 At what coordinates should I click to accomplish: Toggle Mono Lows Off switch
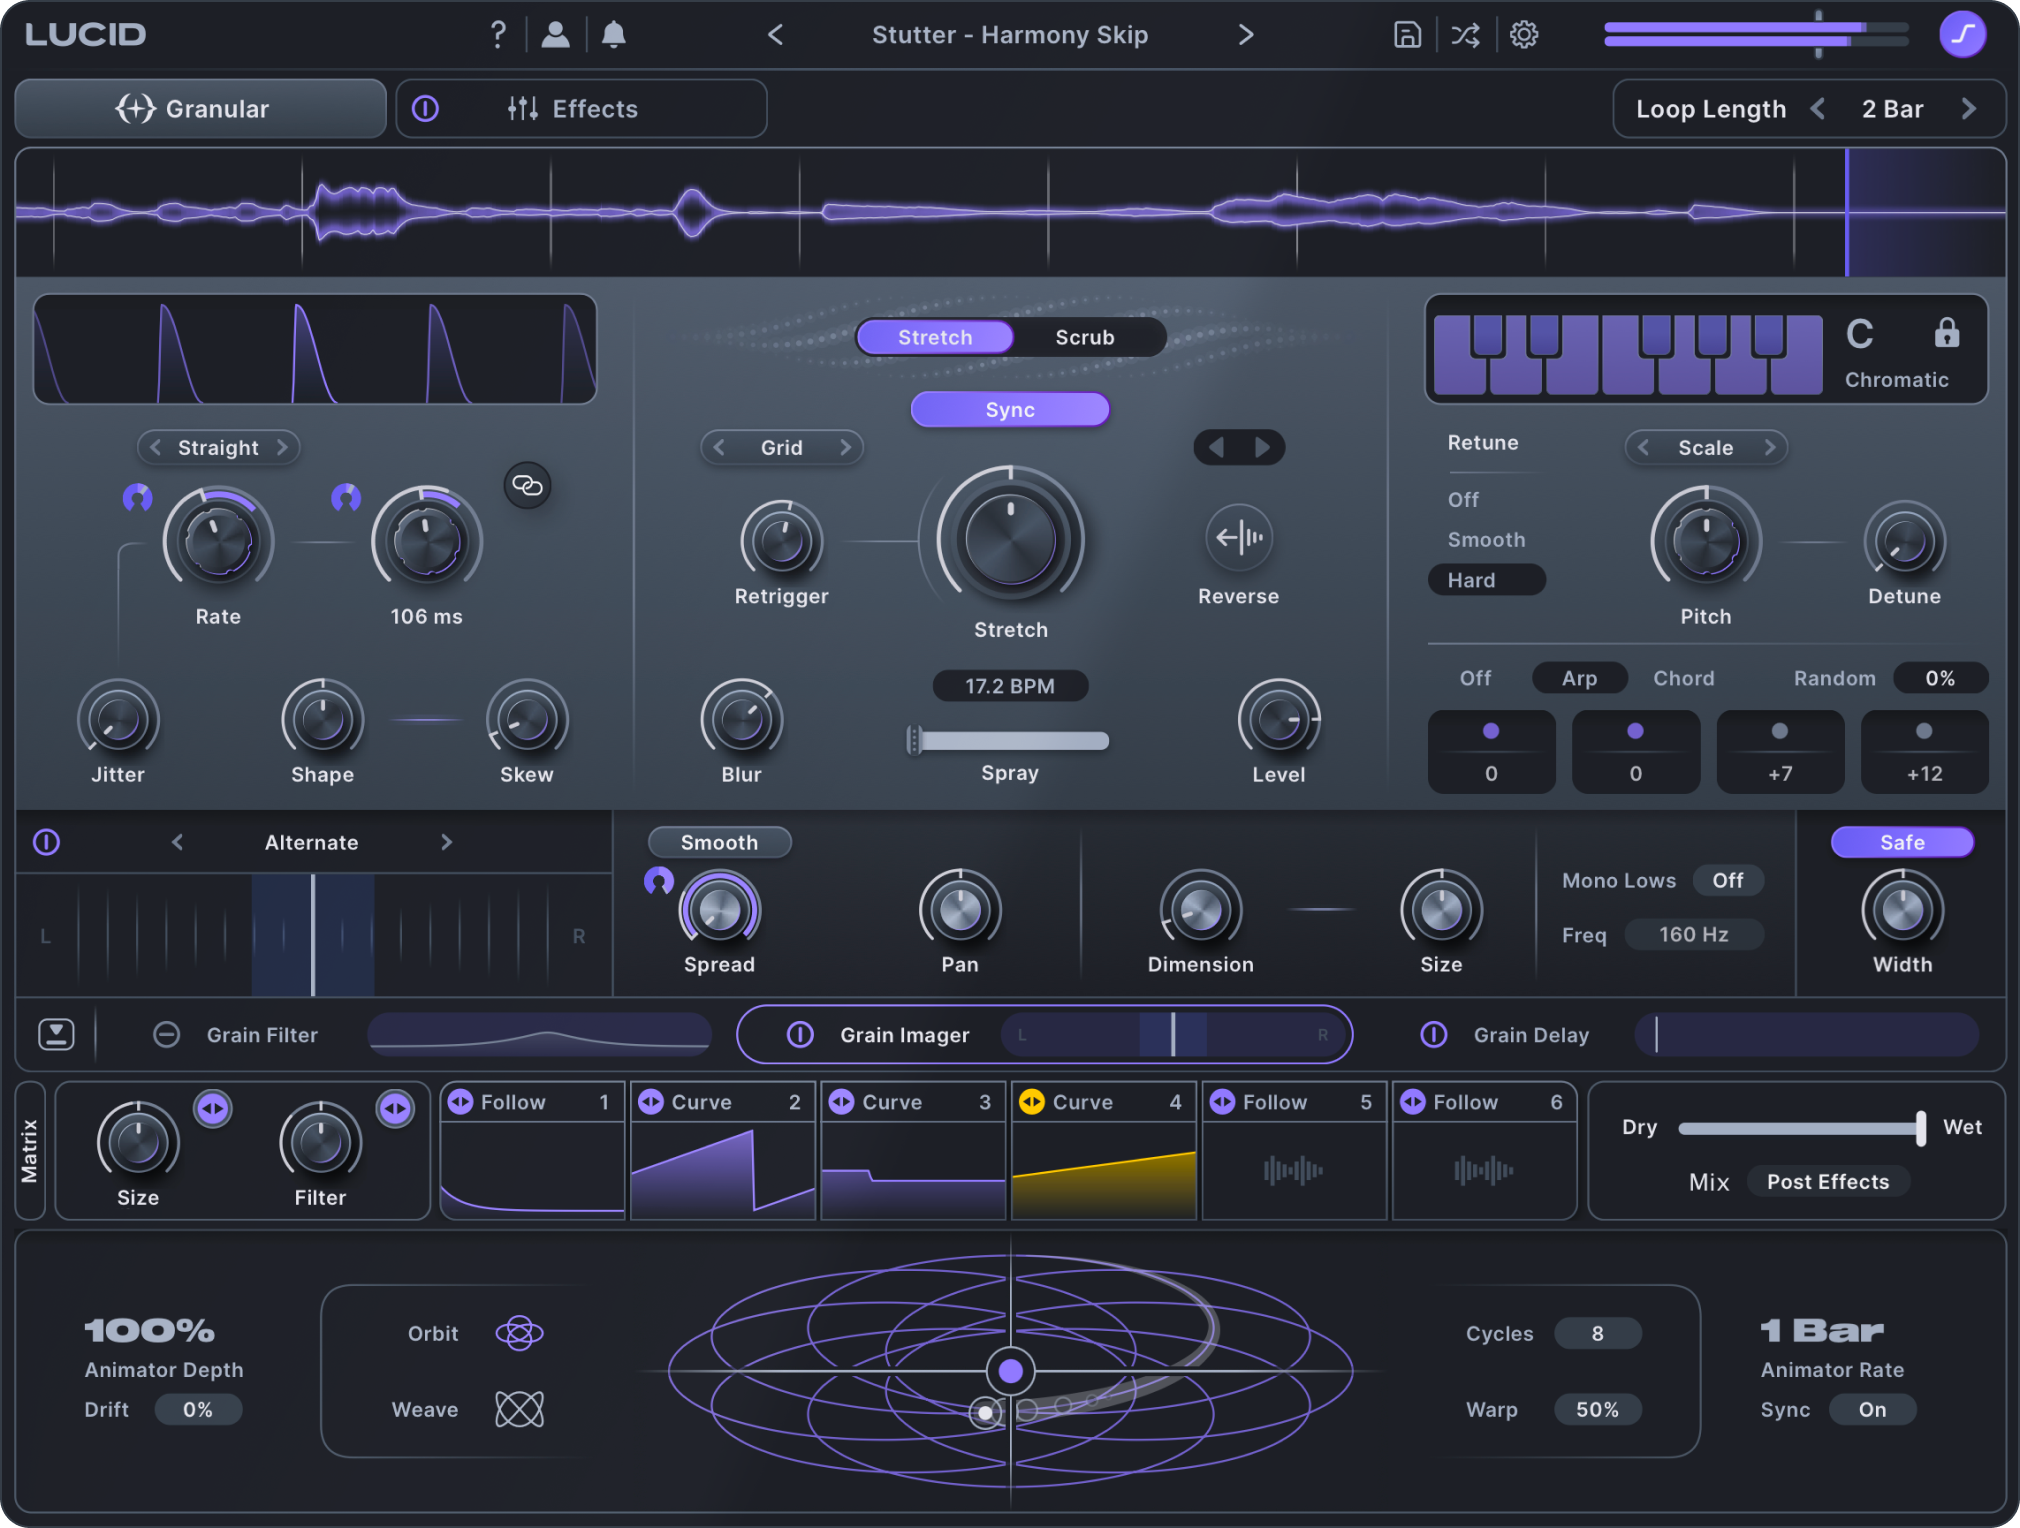(x=1728, y=880)
